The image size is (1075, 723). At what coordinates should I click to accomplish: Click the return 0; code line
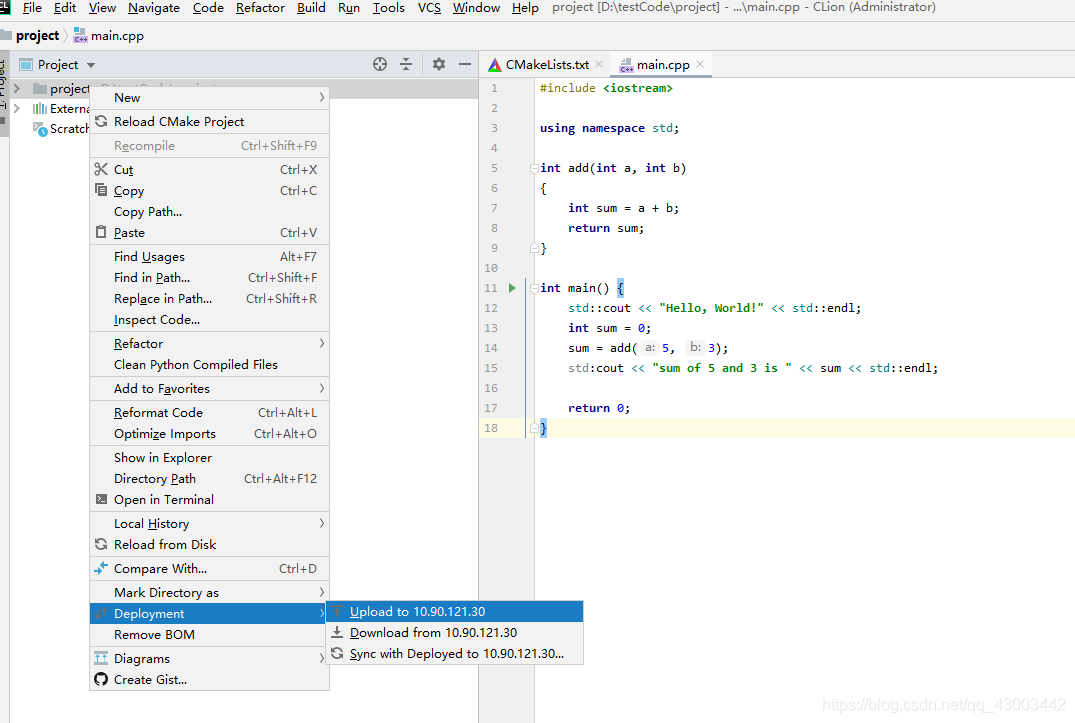tap(599, 408)
